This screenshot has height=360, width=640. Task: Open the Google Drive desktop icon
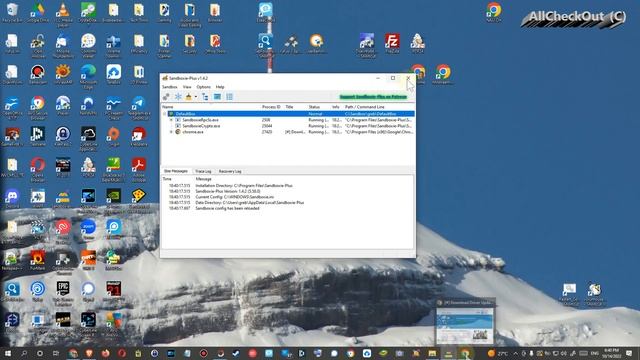pyautogui.click(x=38, y=13)
